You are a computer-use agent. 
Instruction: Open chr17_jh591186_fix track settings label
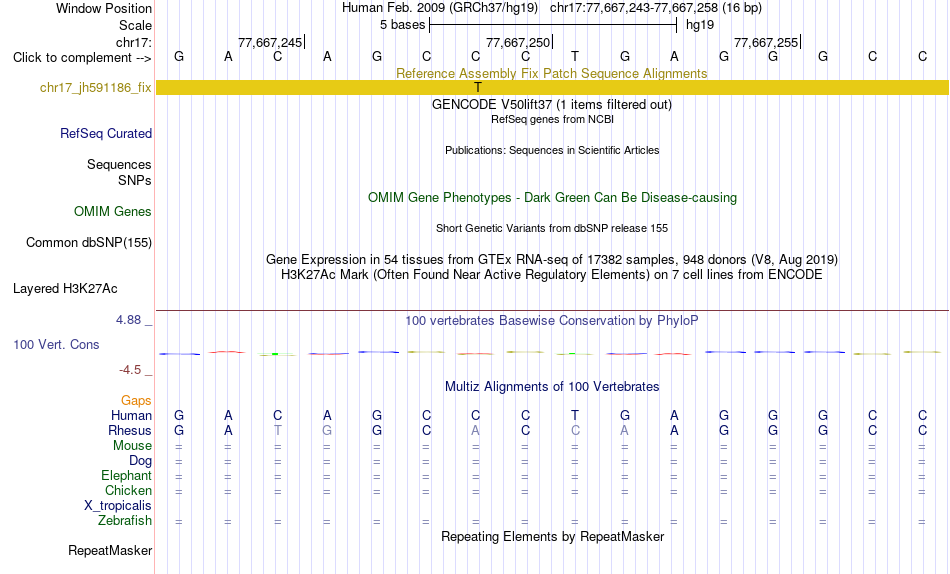pyautogui.click(x=96, y=87)
